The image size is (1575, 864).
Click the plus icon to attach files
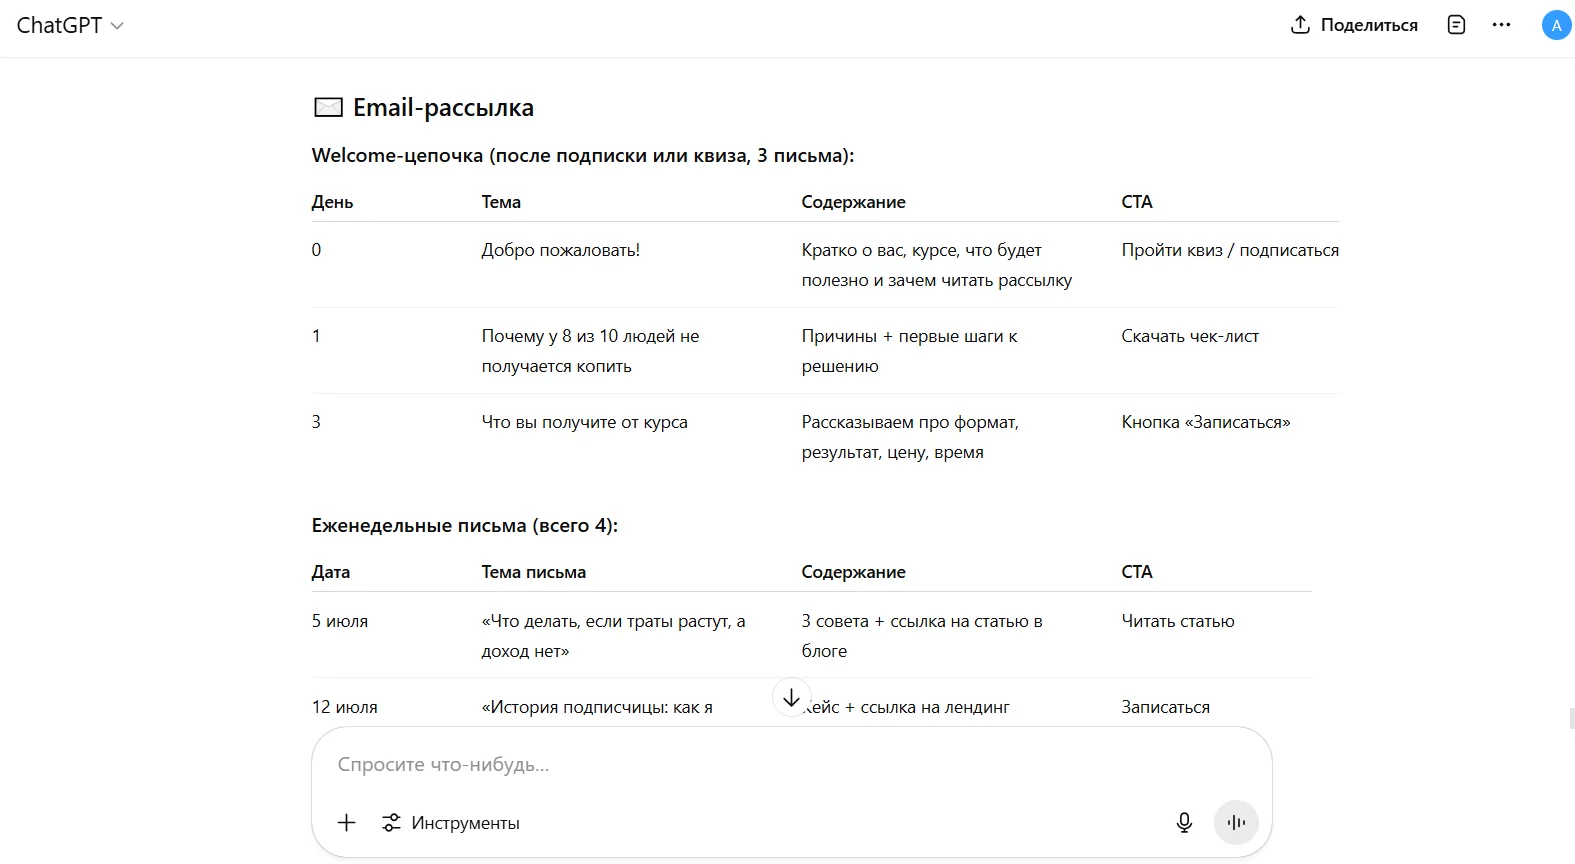[346, 822]
